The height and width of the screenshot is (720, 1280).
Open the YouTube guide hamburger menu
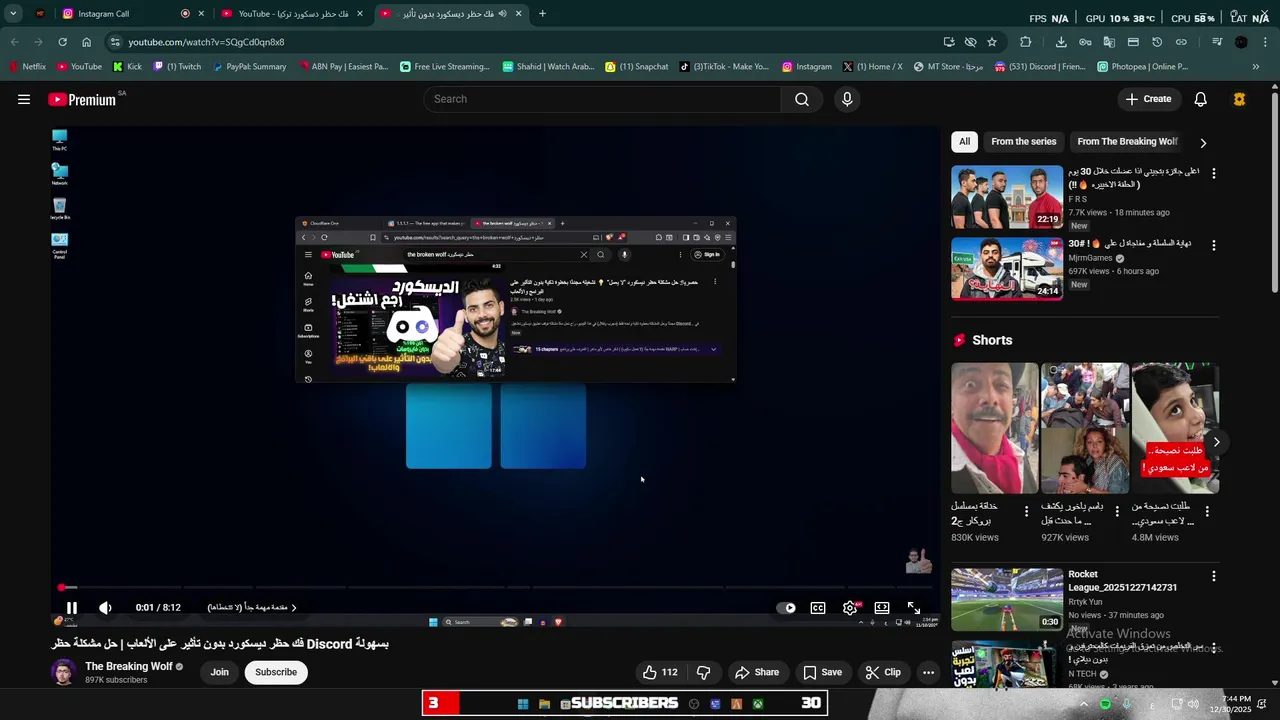coord(24,99)
